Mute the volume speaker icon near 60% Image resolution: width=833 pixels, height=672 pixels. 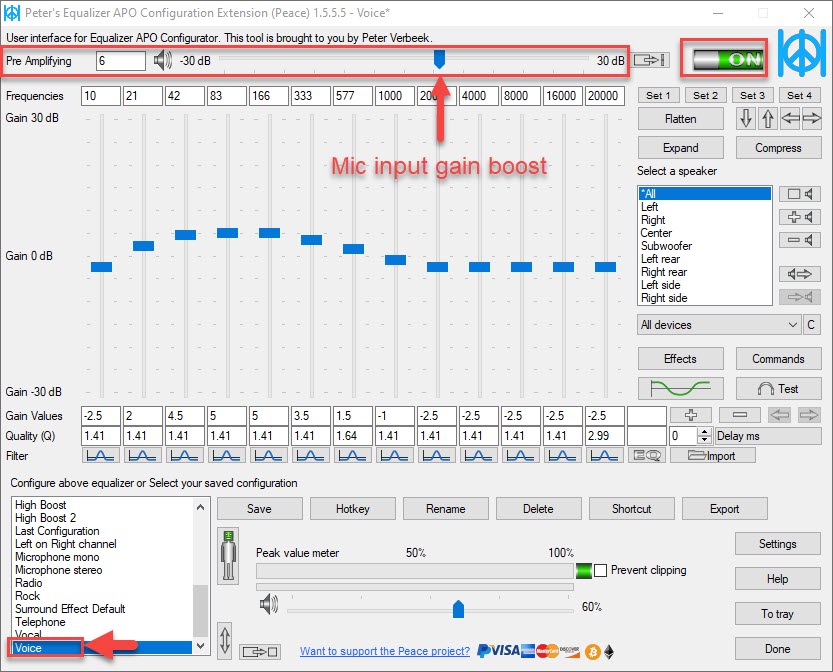pos(268,605)
